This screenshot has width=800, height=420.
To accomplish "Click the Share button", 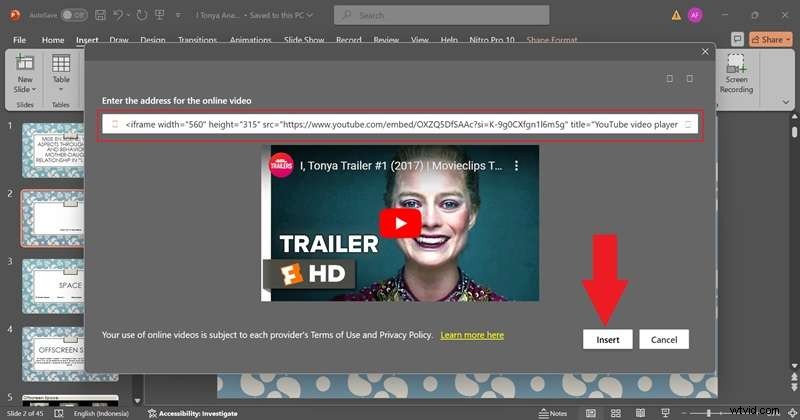I will coord(770,39).
